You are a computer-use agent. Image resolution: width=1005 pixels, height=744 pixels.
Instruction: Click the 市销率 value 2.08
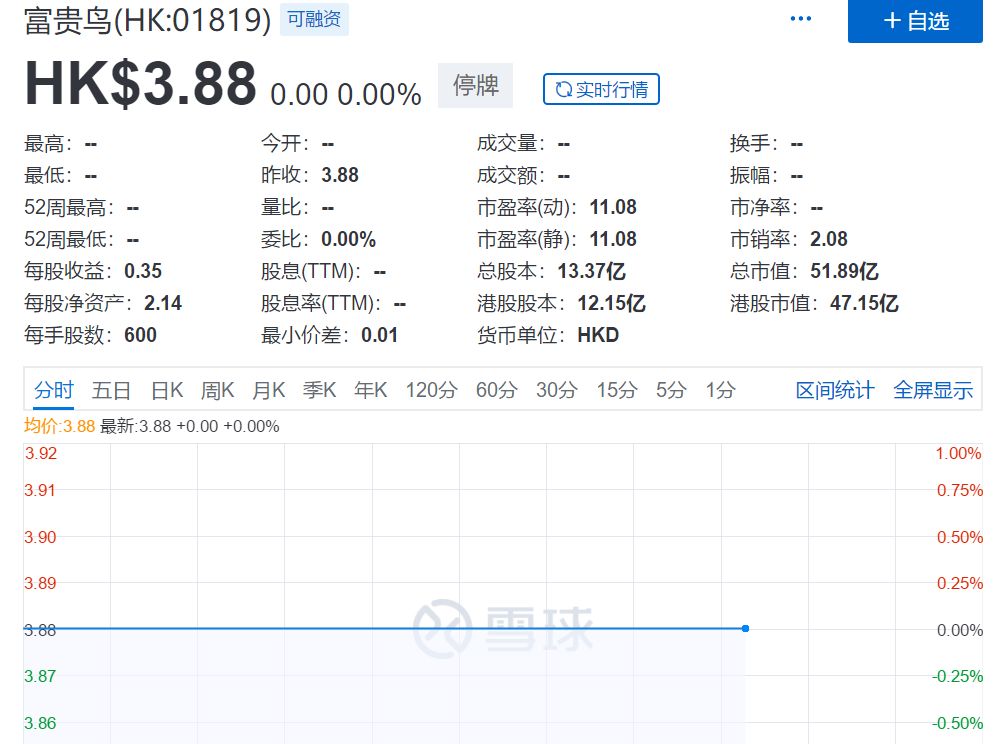[x=829, y=239]
